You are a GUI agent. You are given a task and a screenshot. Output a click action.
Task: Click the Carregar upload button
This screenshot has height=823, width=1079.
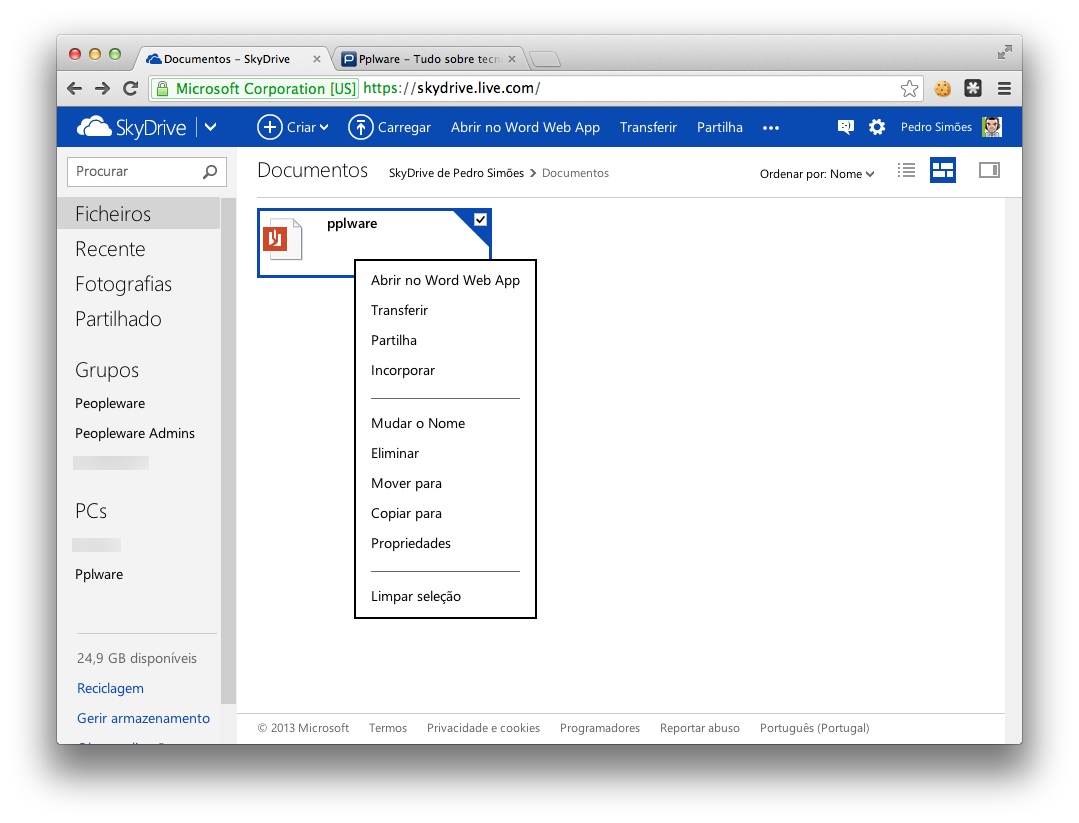click(389, 127)
